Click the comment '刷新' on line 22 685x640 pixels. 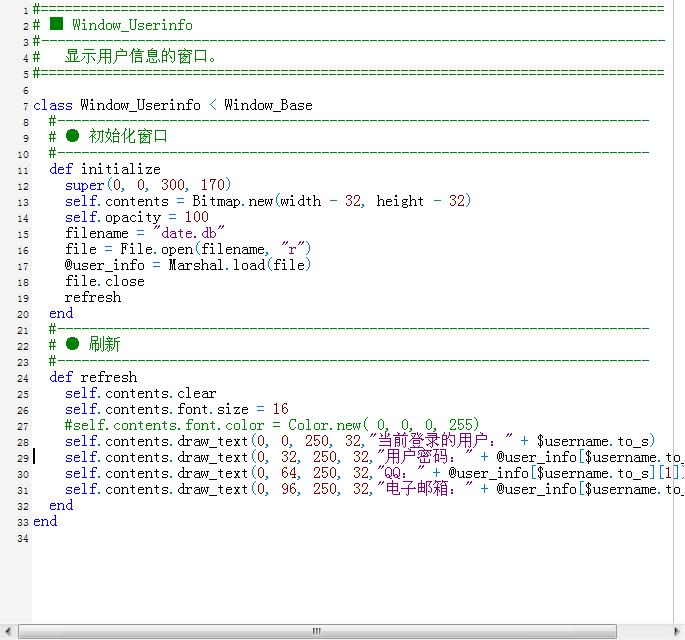[x=104, y=345]
